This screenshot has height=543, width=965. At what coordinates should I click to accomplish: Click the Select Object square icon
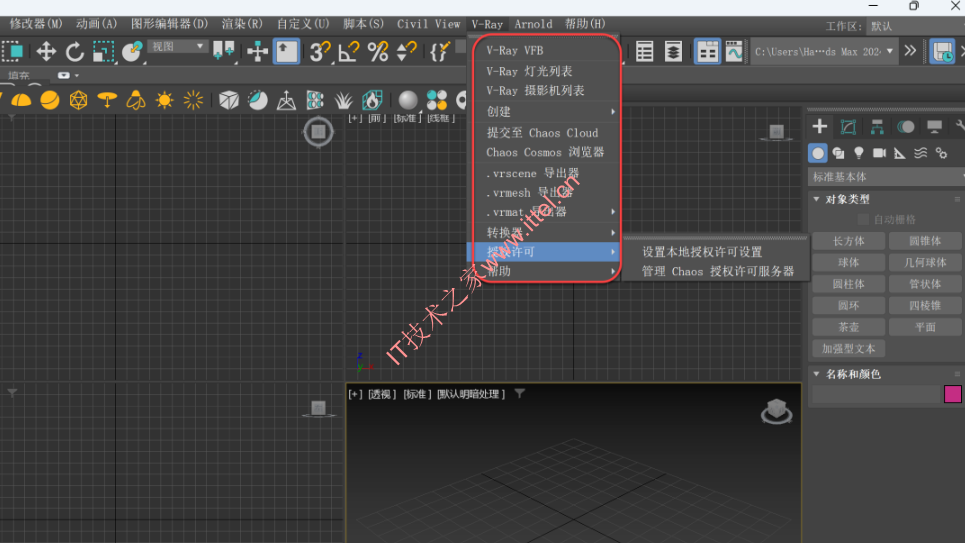pos(13,52)
